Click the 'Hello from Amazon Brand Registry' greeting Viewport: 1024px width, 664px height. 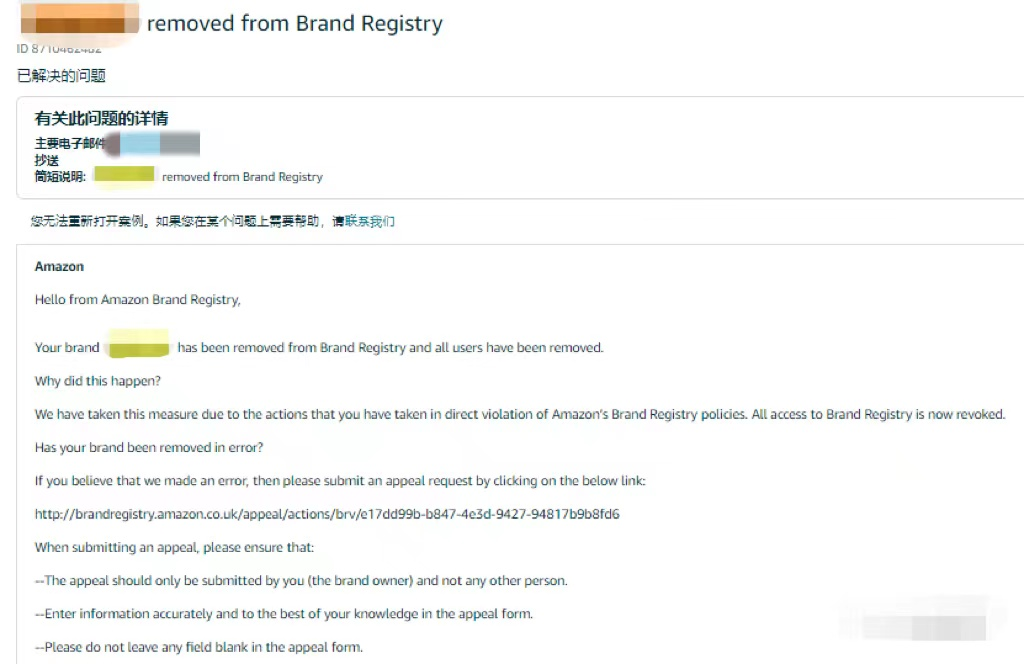pos(138,300)
